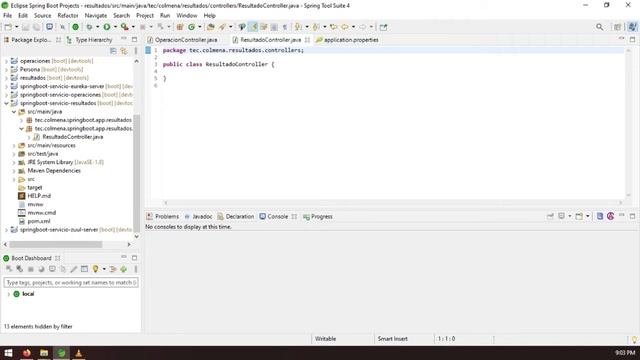The image size is (640, 360).
Task: Open File Explorer from taskbar
Action: 44,353
